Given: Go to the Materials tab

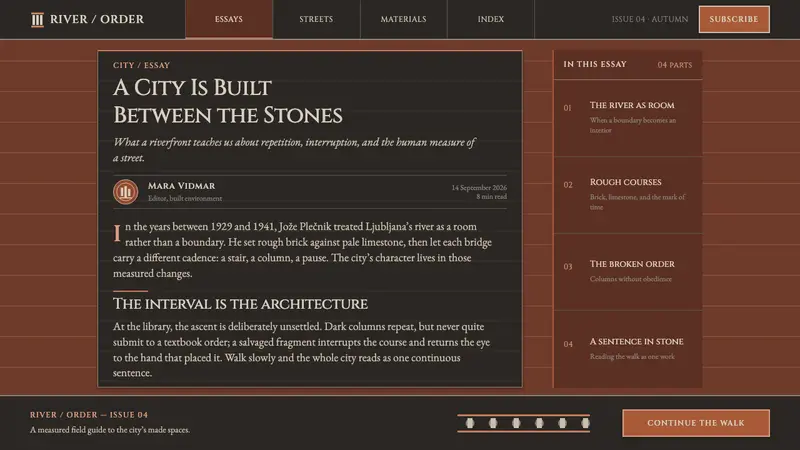Looking at the screenshot, I should pos(404,19).
